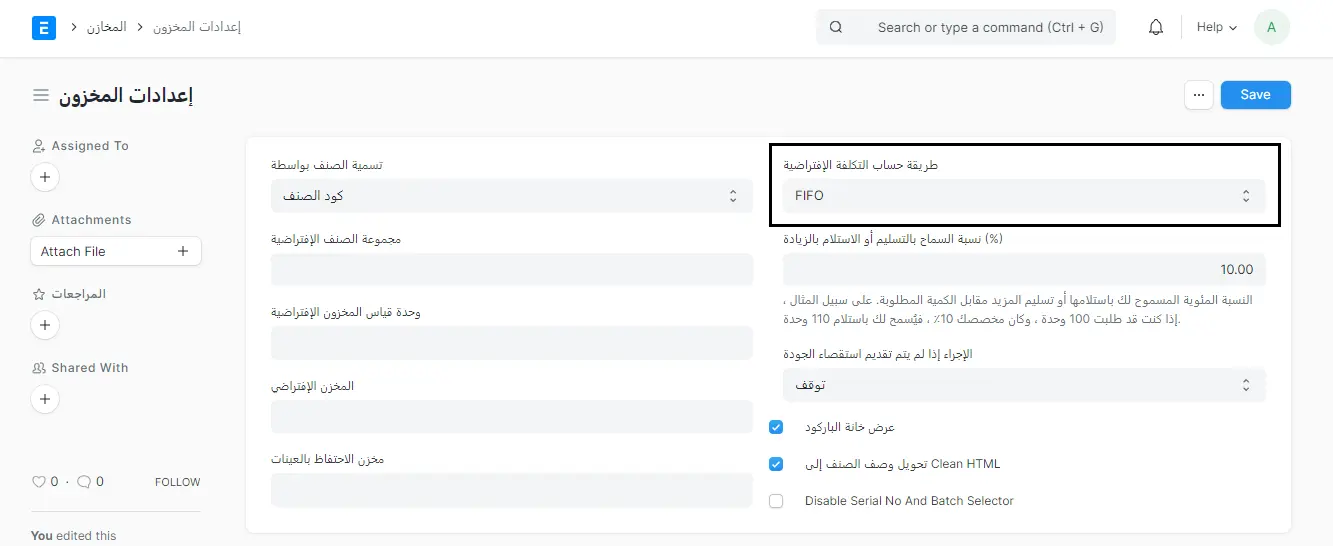The image size is (1333, 546).
Task: Click the notifications bell icon
Action: (x=1156, y=28)
